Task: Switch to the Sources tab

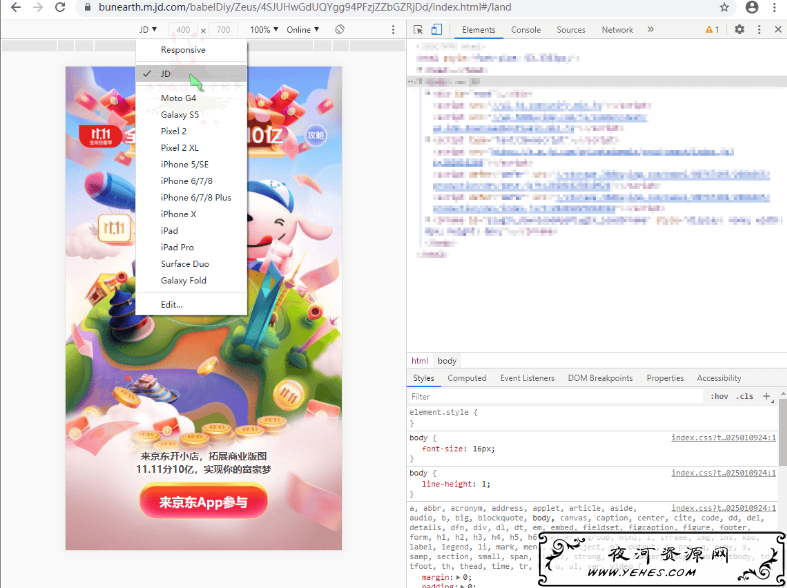Action: click(x=571, y=30)
